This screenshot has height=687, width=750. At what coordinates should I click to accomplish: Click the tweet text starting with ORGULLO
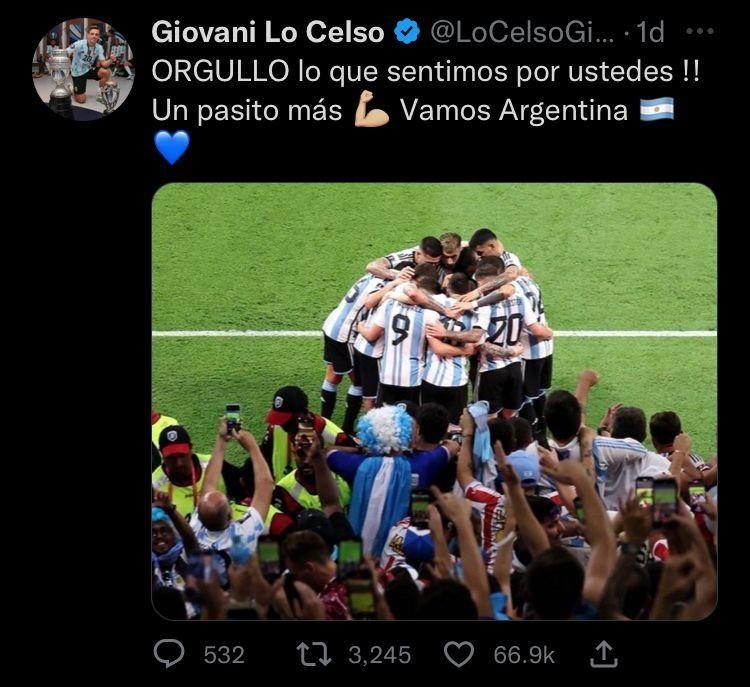(426, 91)
